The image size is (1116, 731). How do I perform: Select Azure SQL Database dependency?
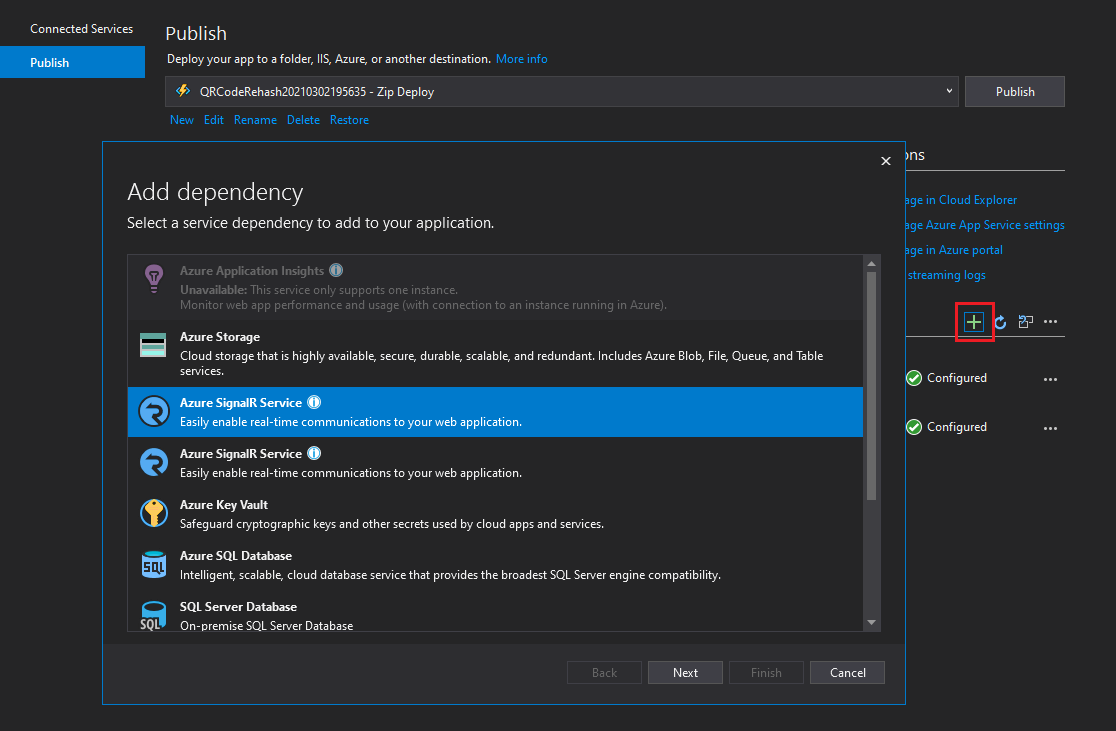tap(495, 565)
